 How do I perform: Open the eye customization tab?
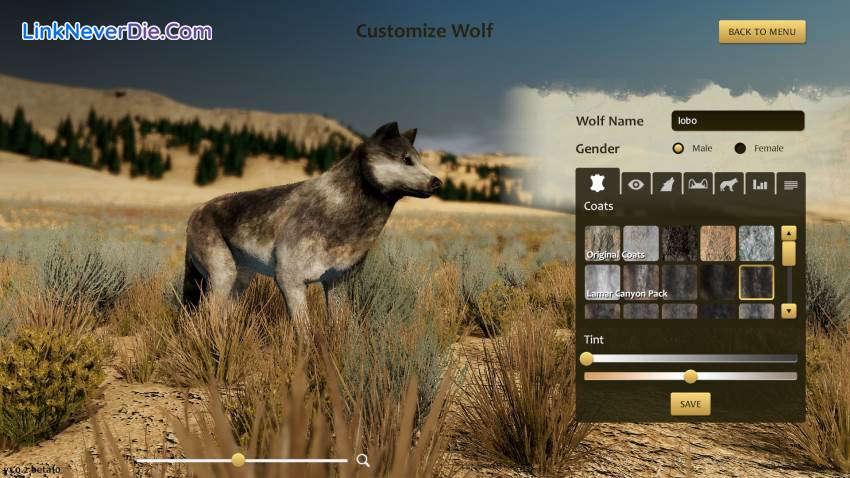coord(635,184)
